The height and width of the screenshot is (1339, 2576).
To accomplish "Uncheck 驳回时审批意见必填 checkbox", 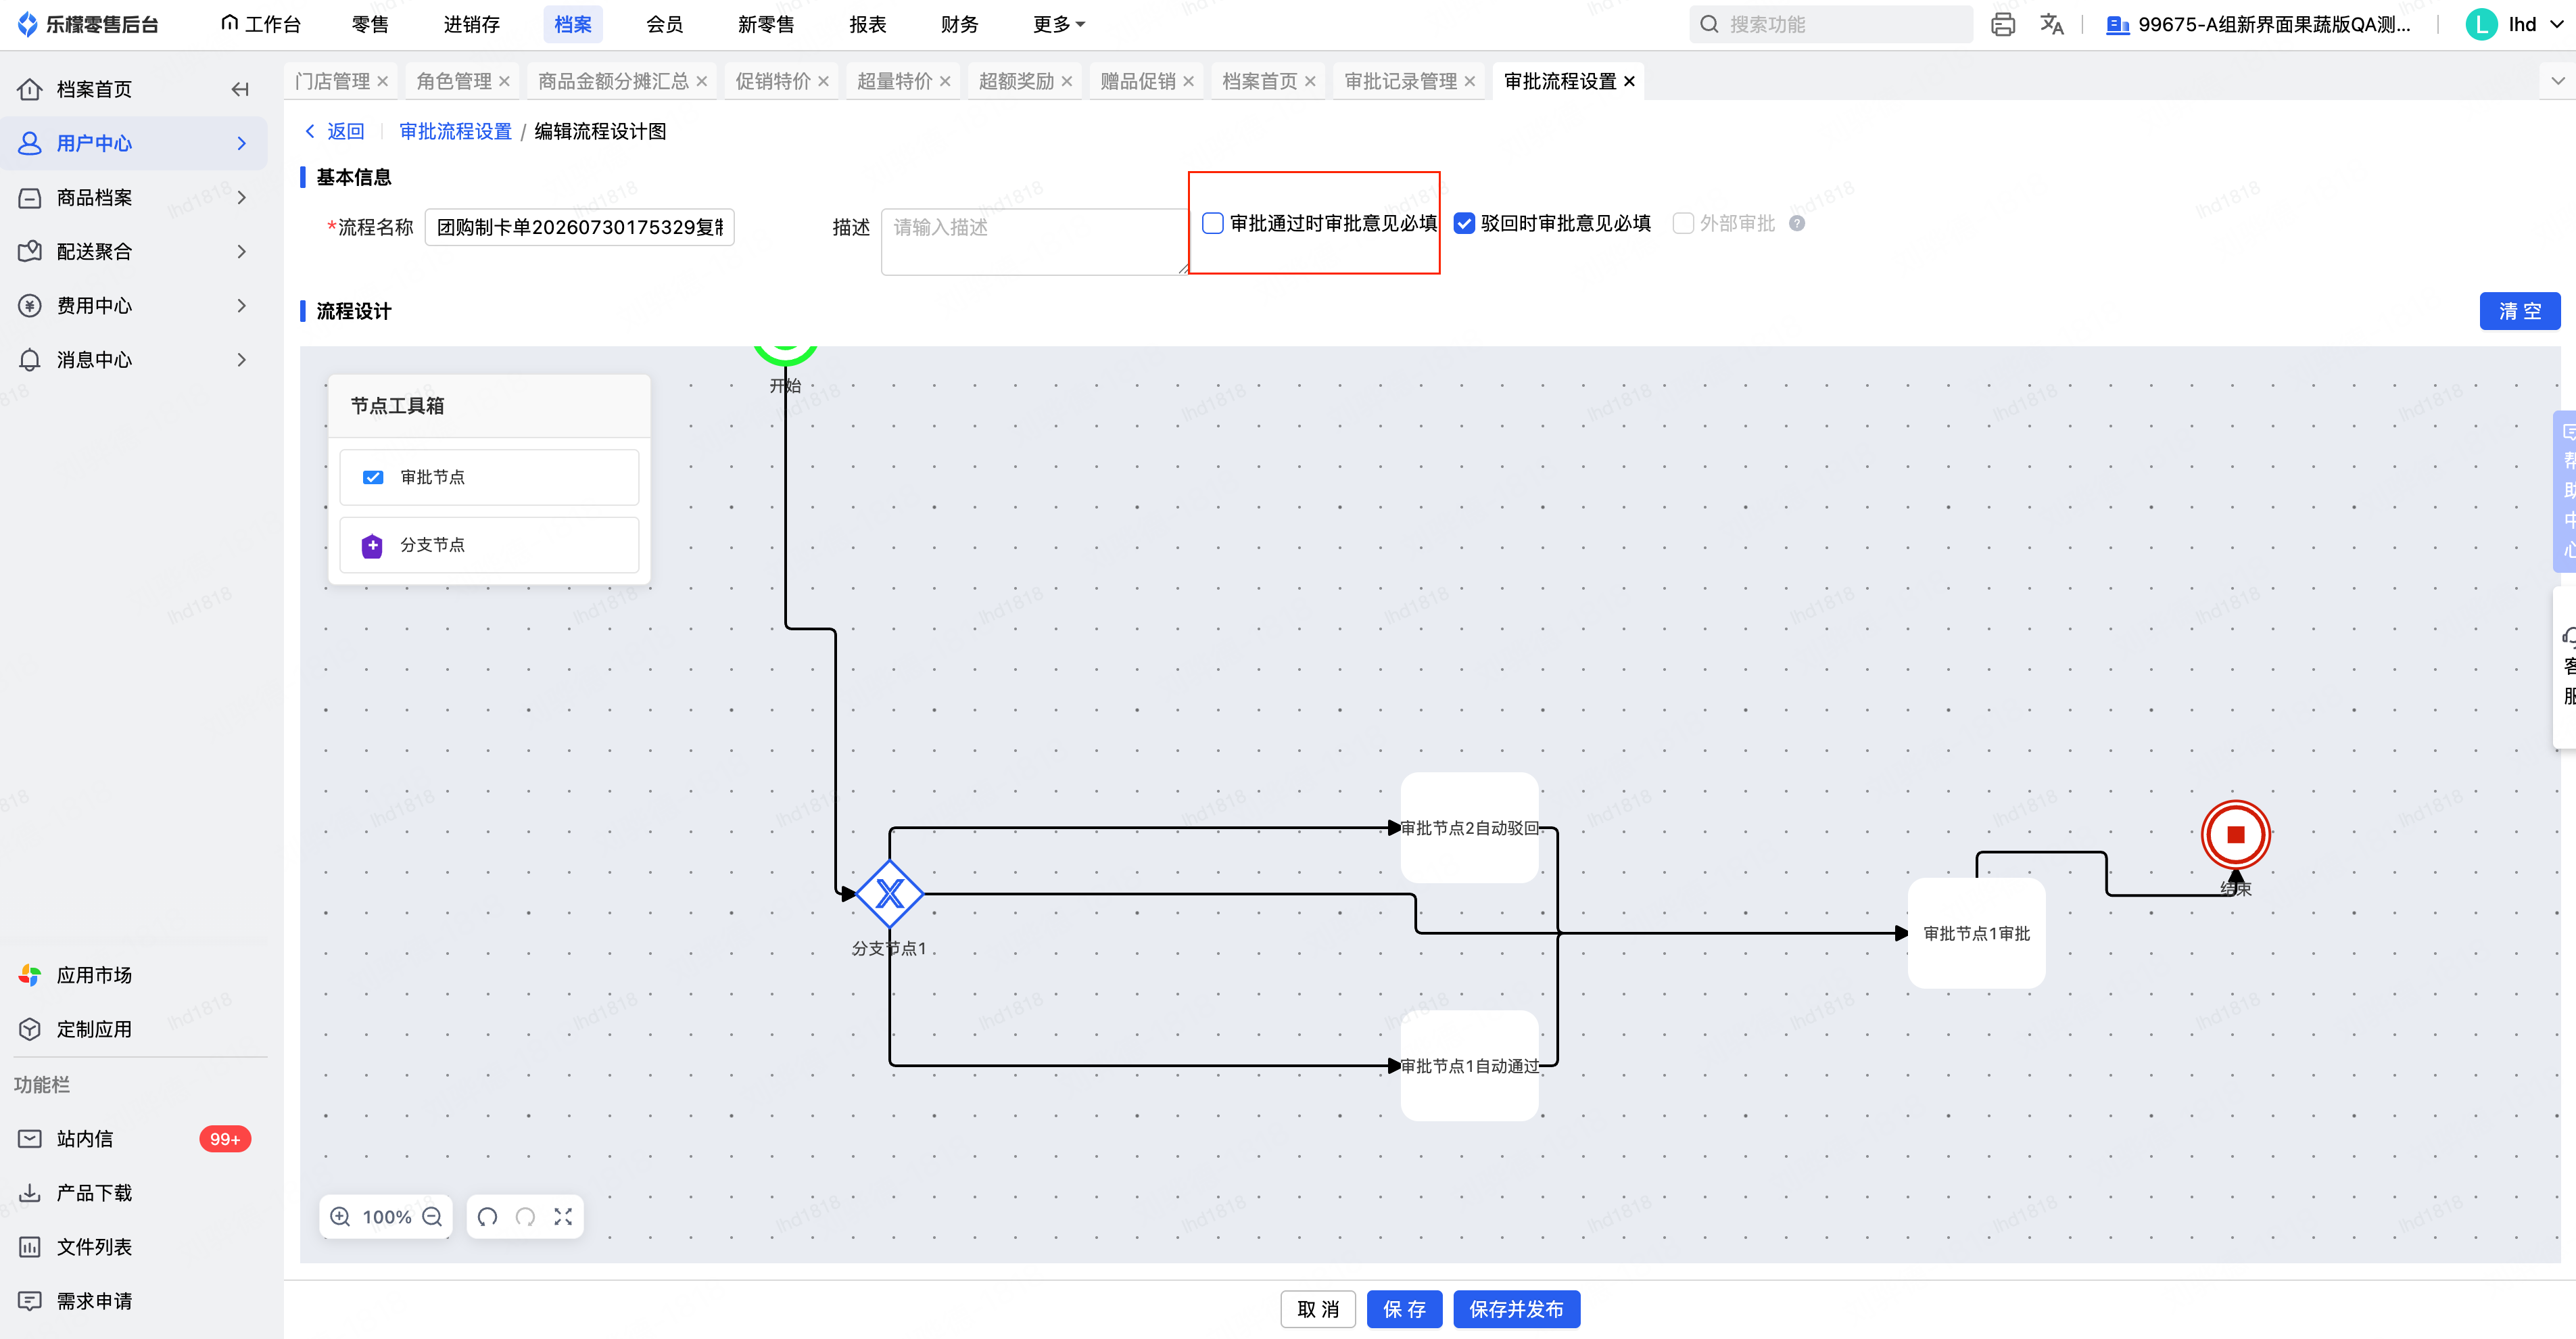I will [x=1464, y=223].
